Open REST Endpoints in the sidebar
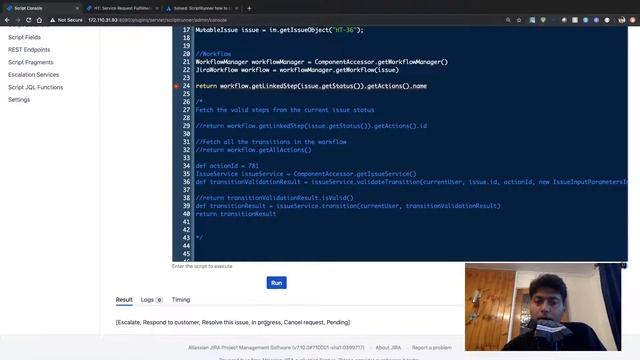This screenshot has height=360, width=640. [29, 50]
